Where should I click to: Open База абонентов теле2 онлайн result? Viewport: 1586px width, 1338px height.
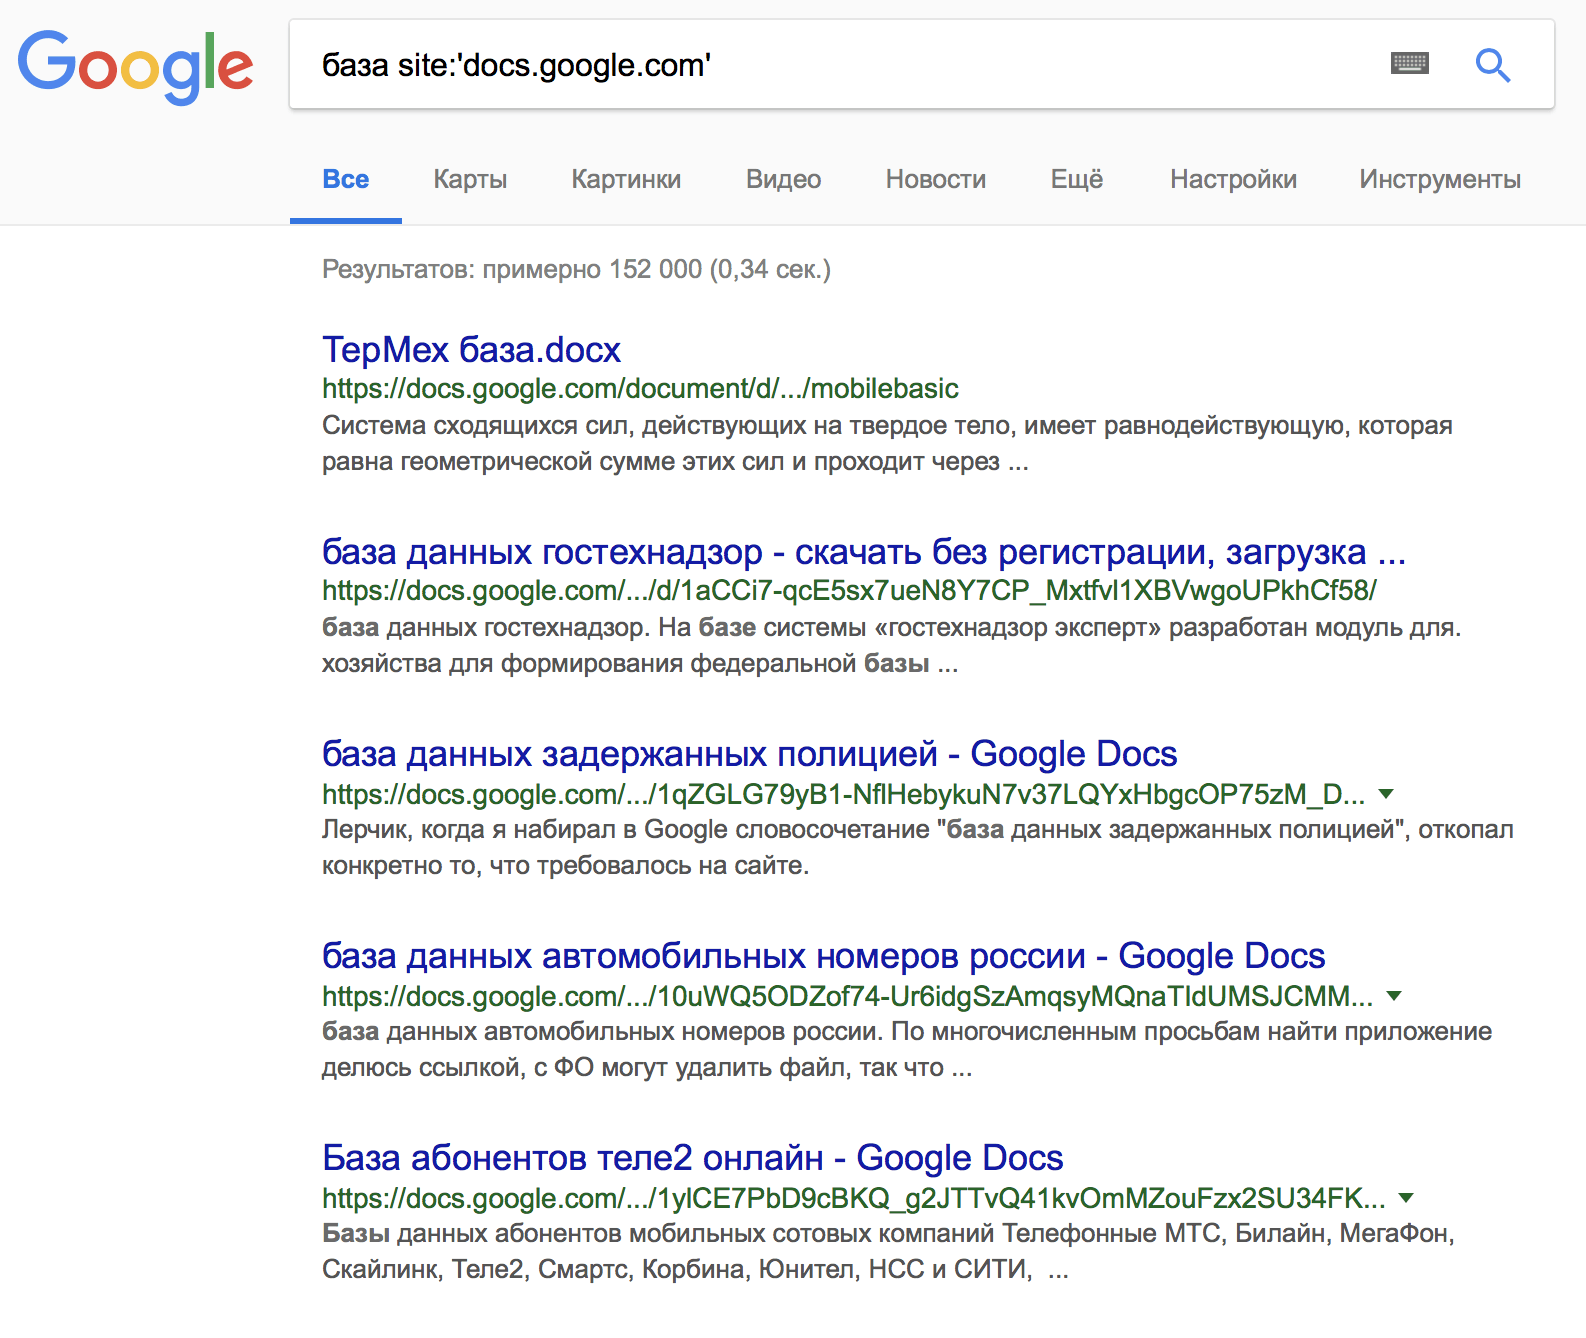692,1157
